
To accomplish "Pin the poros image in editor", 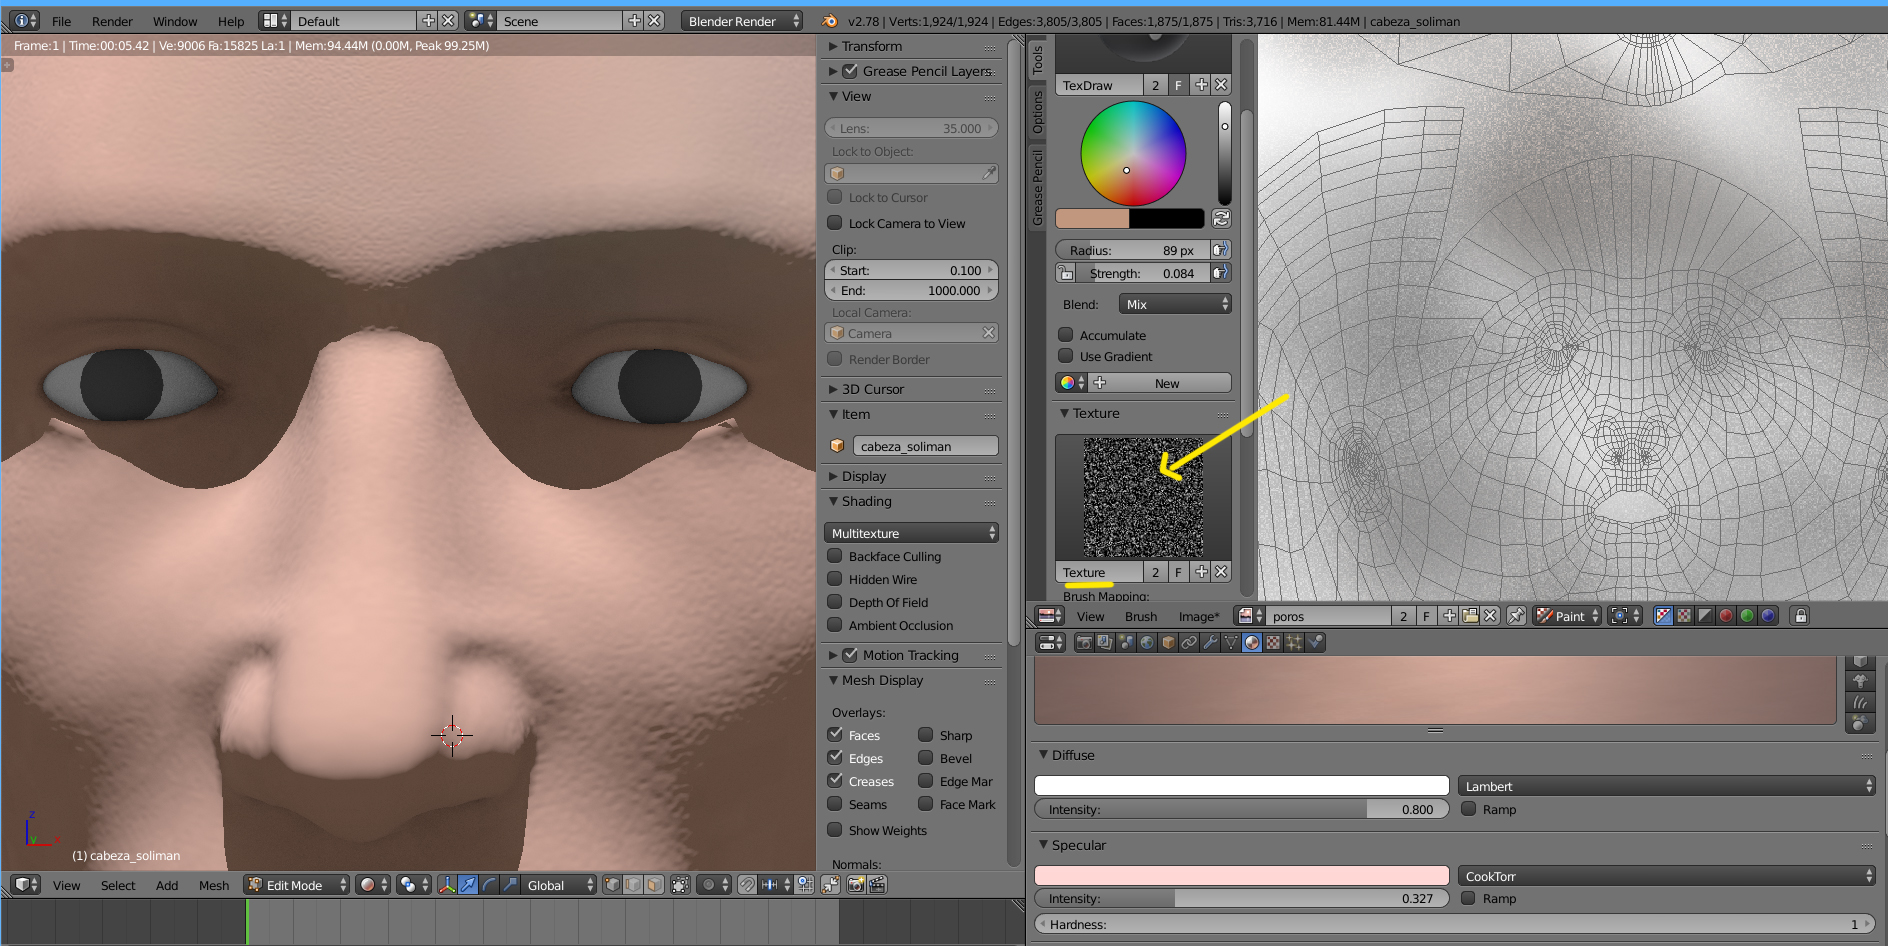I will point(1516,616).
